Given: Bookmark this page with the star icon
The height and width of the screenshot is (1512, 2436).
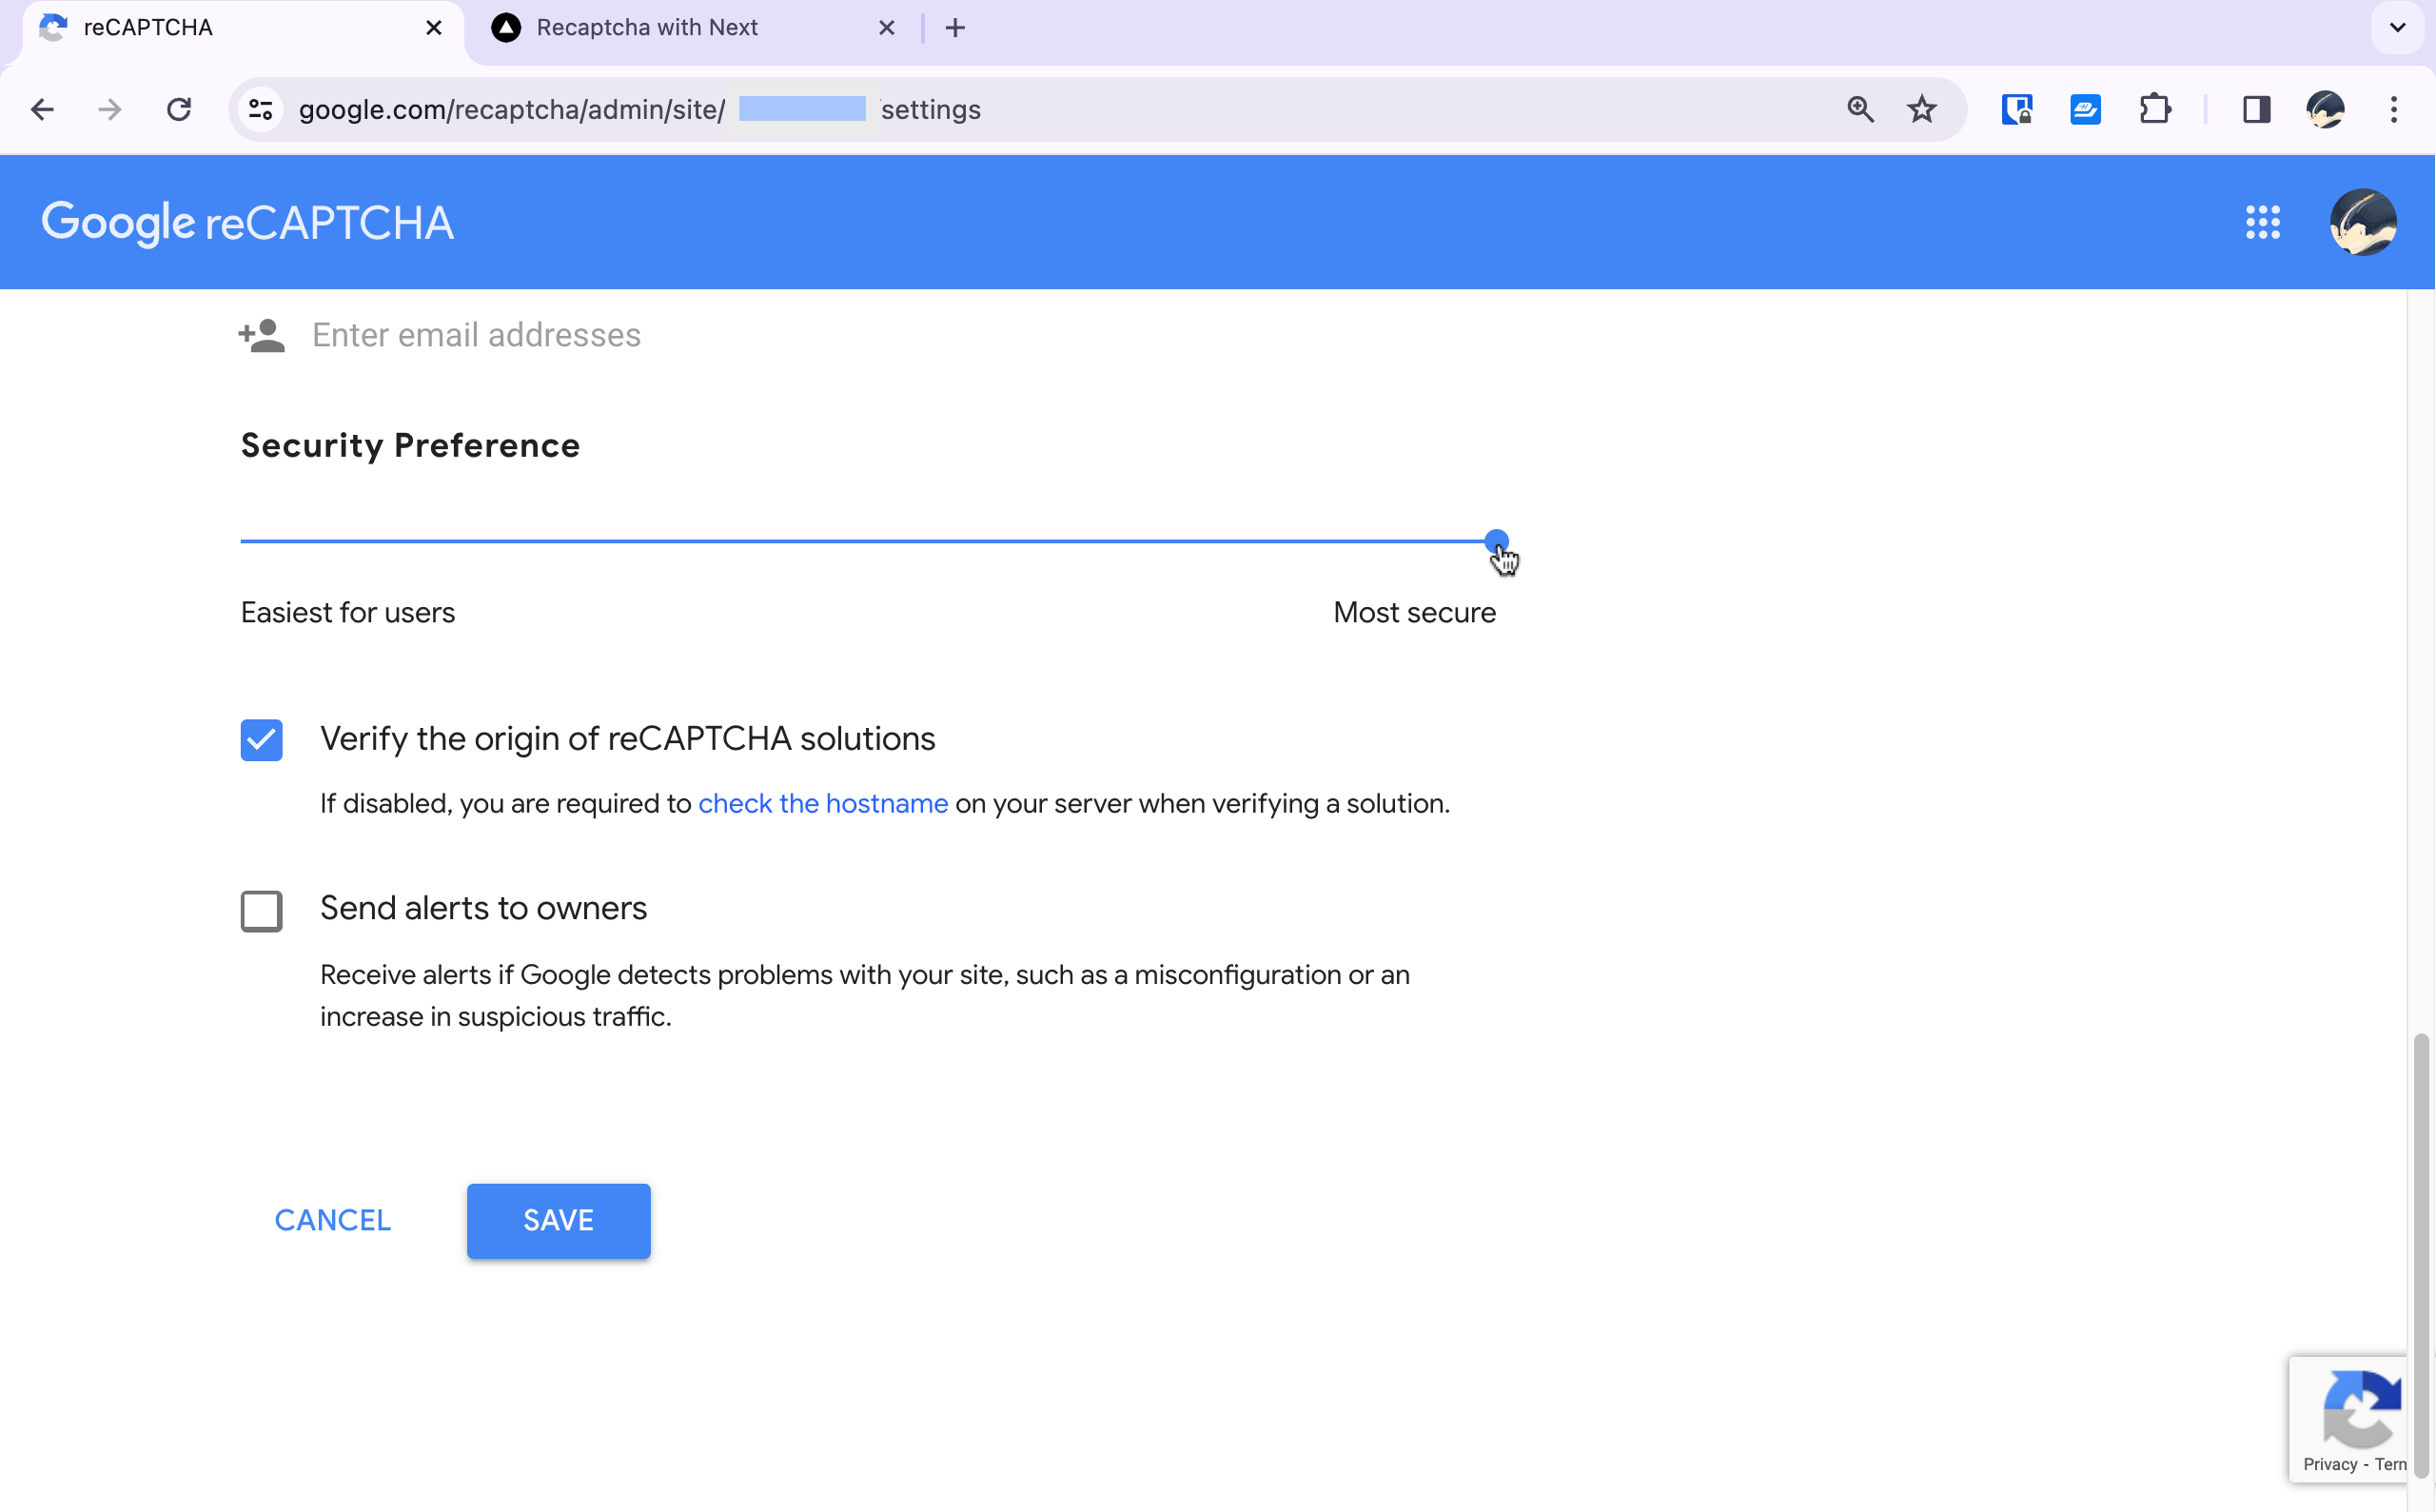Looking at the screenshot, I should pyautogui.click(x=1921, y=109).
